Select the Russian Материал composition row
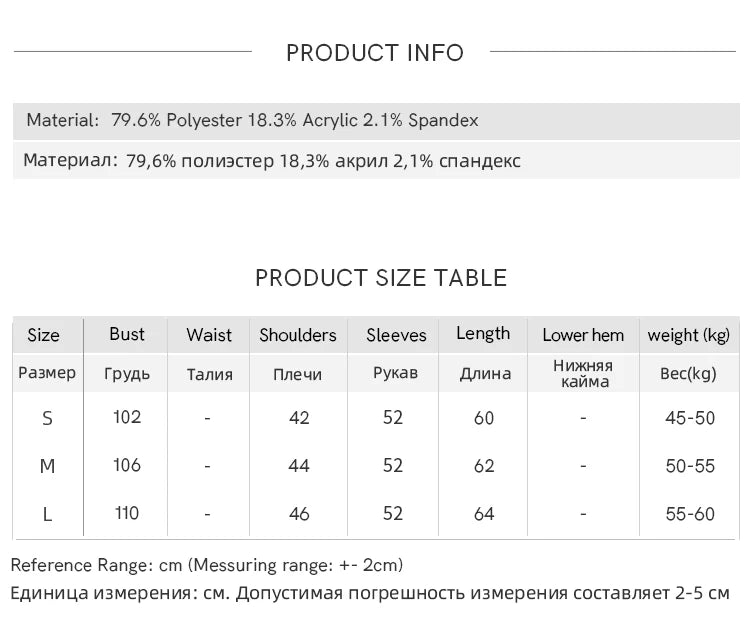 click(x=376, y=161)
